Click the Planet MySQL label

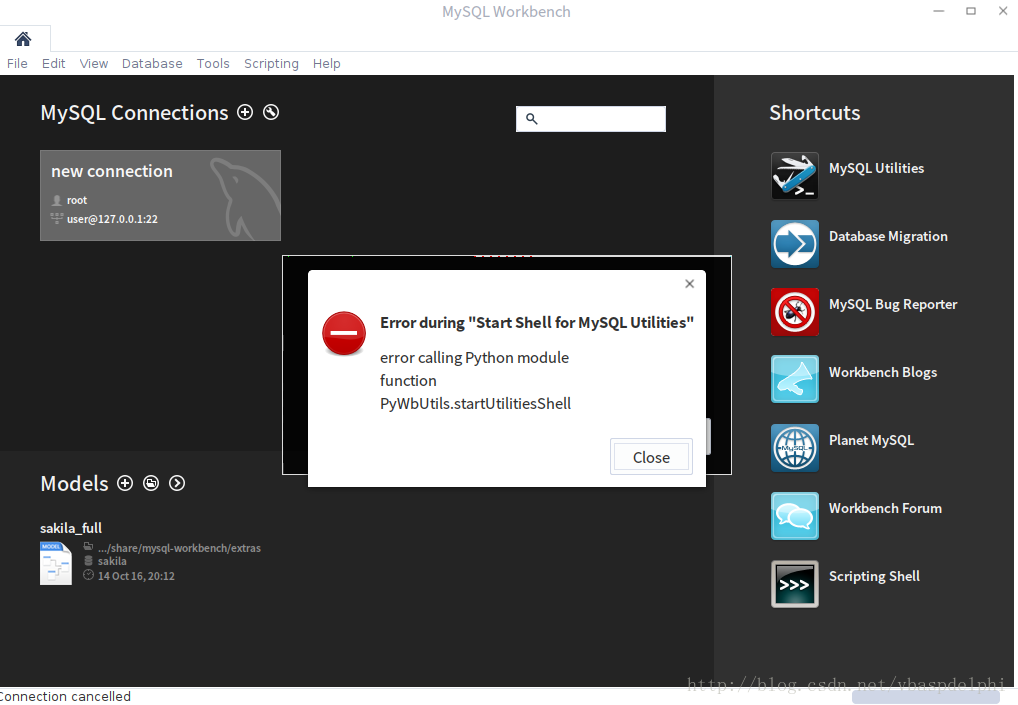click(871, 440)
